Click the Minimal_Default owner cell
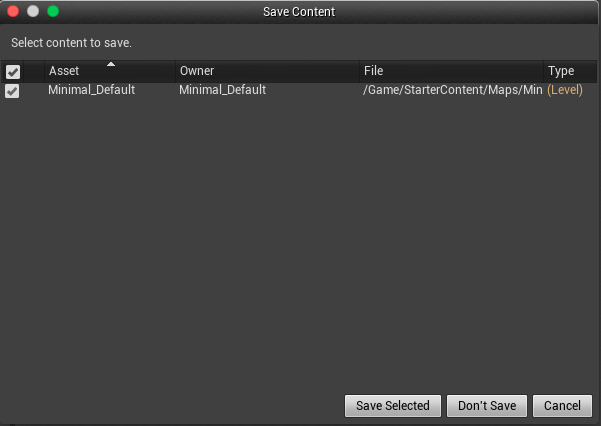 pyautogui.click(x=222, y=90)
